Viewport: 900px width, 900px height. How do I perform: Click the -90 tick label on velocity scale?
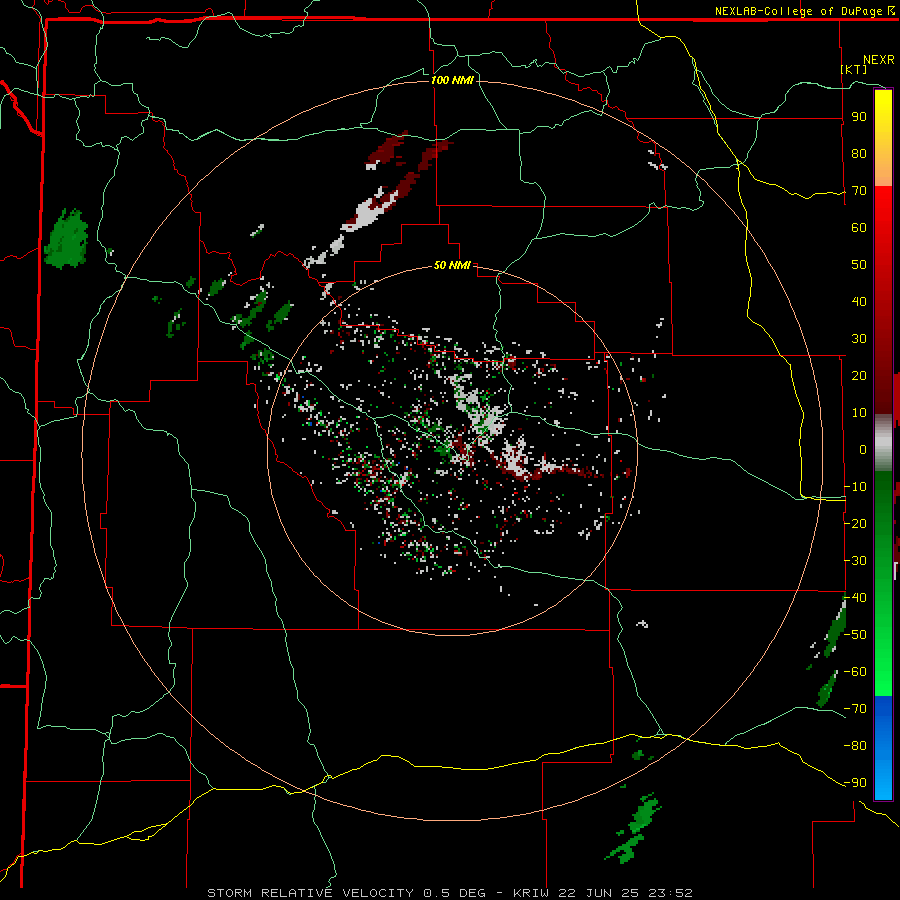click(x=855, y=783)
